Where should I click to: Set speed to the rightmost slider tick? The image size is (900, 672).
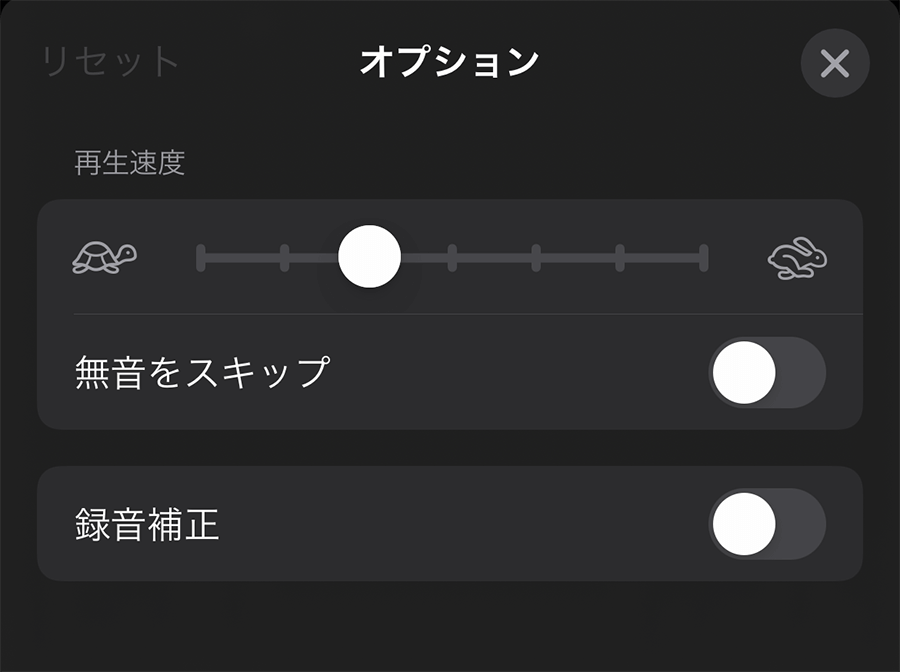tap(704, 257)
